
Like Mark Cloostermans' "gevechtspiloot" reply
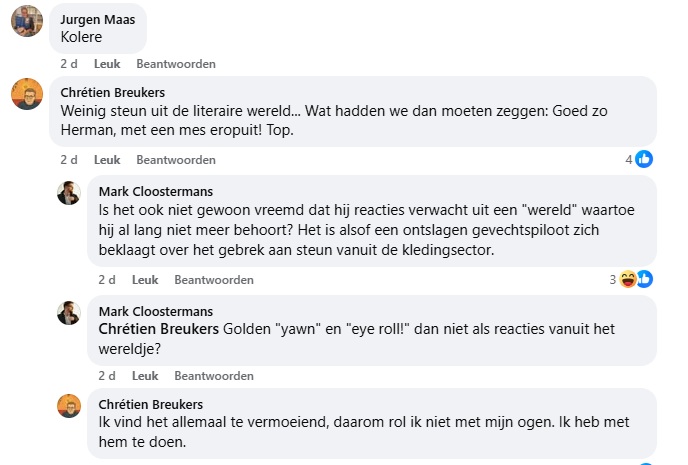[145, 280]
